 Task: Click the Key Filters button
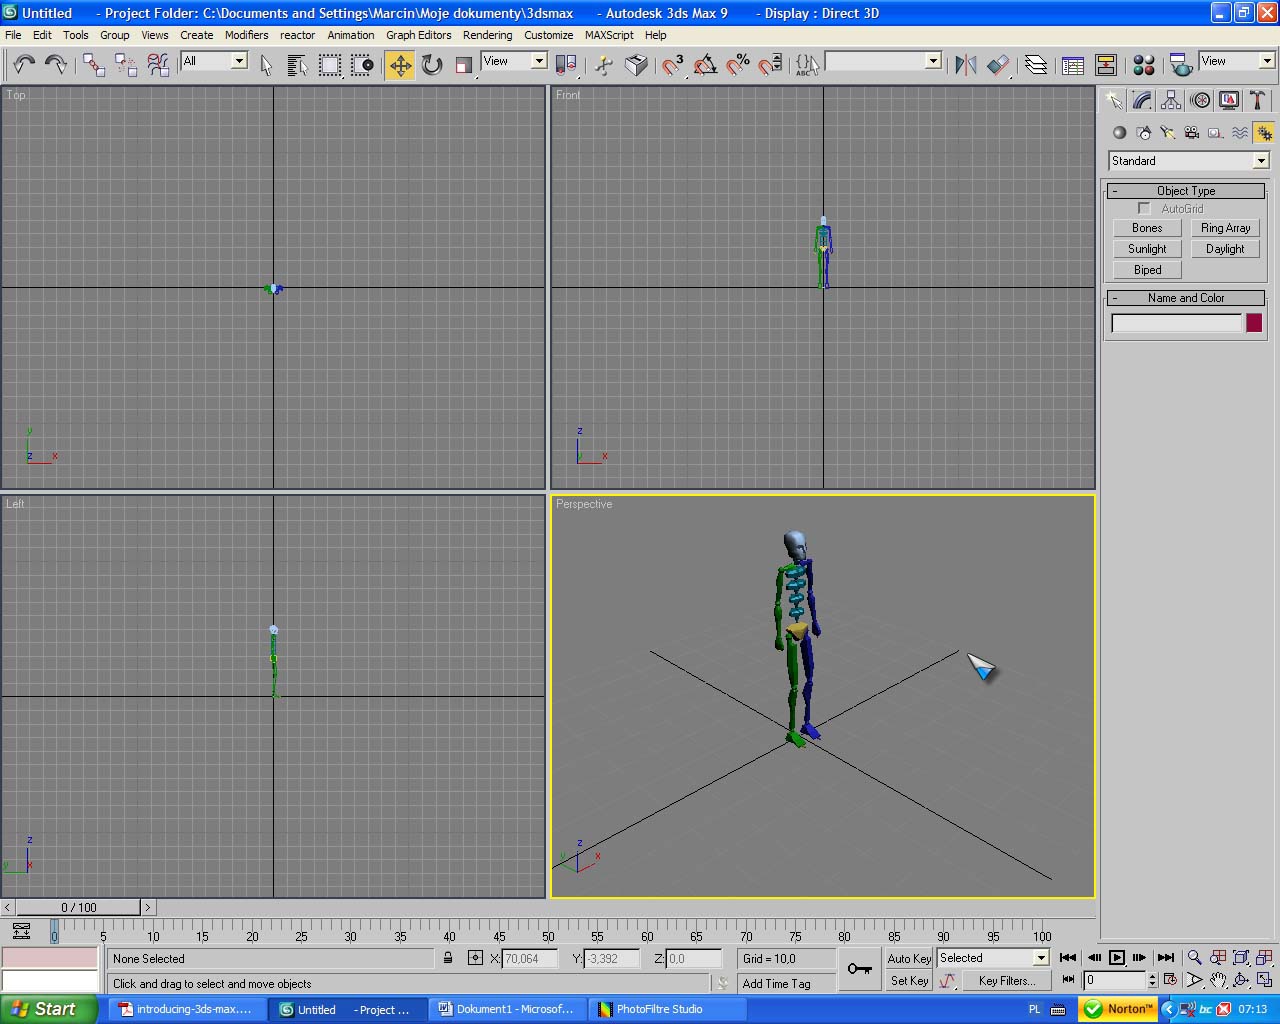click(x=1006, y=981)
